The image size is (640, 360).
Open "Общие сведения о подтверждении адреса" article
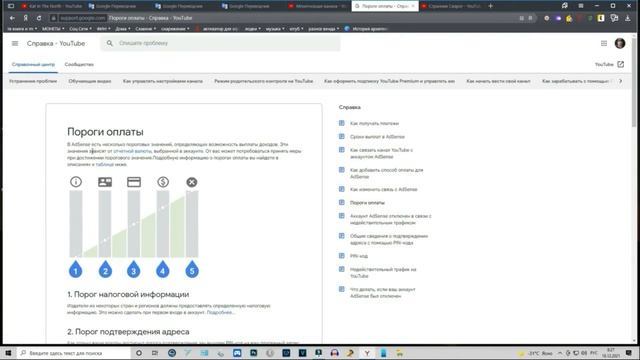389,239
